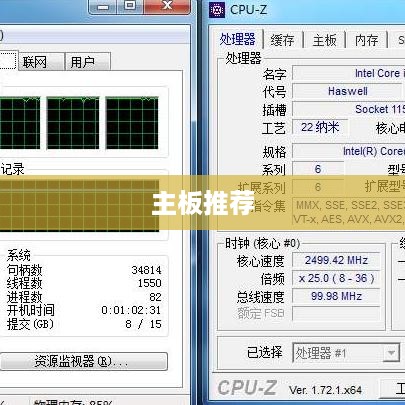
Task: Click the 扩展系列 value 6 field
Action: coord(318,187)
